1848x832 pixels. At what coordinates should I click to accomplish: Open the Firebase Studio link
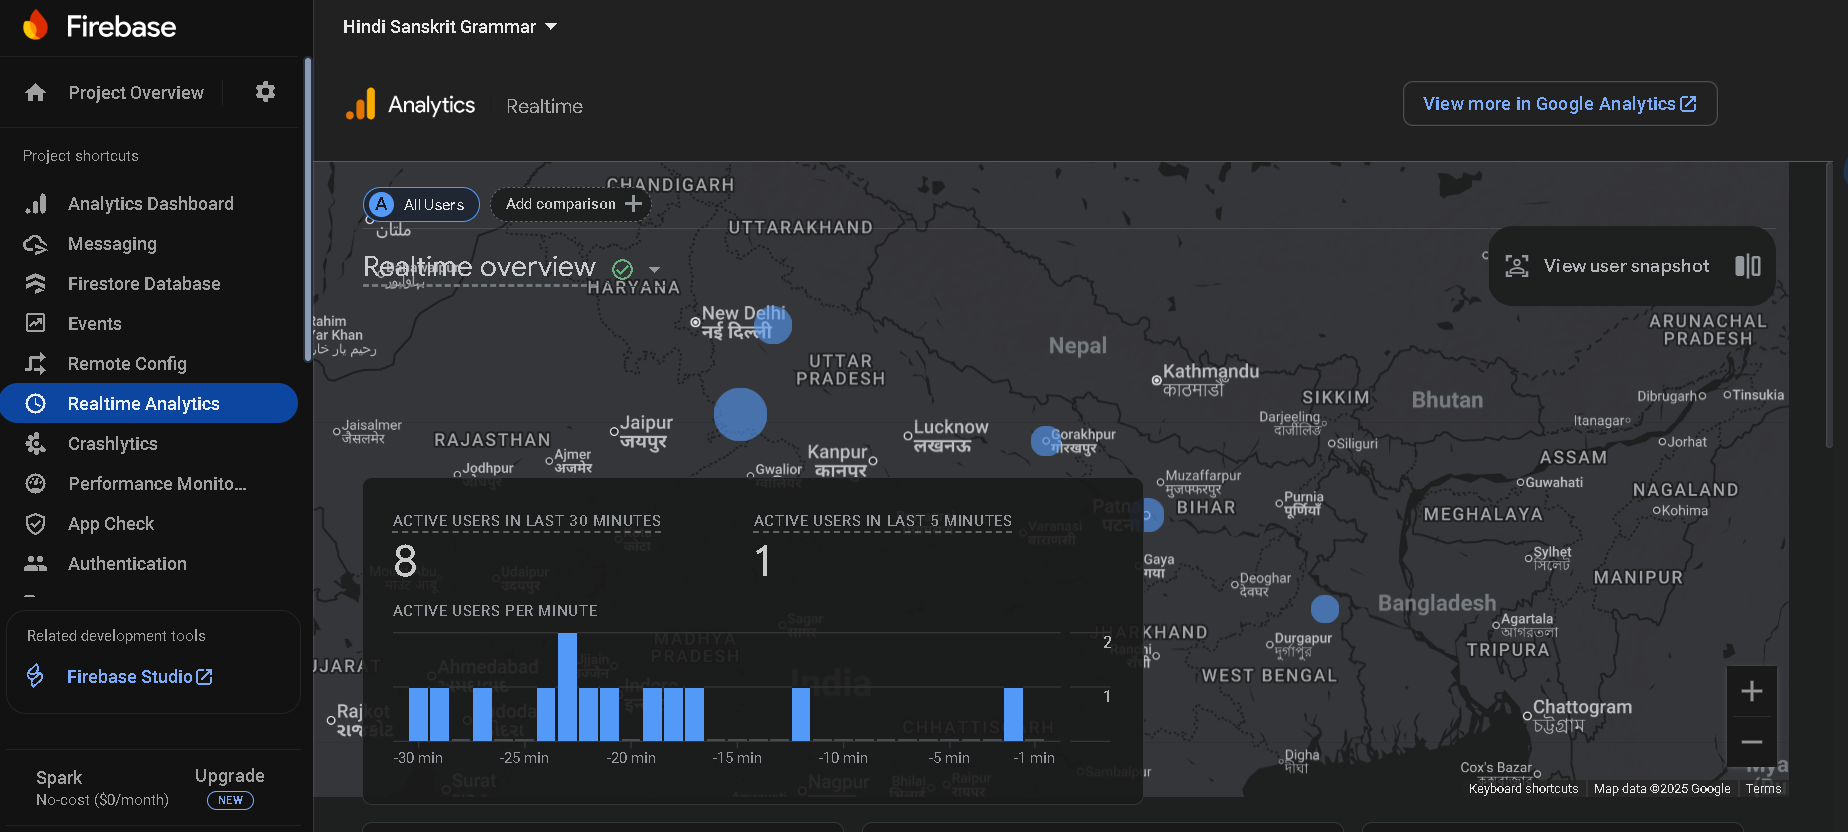(139, 677)
